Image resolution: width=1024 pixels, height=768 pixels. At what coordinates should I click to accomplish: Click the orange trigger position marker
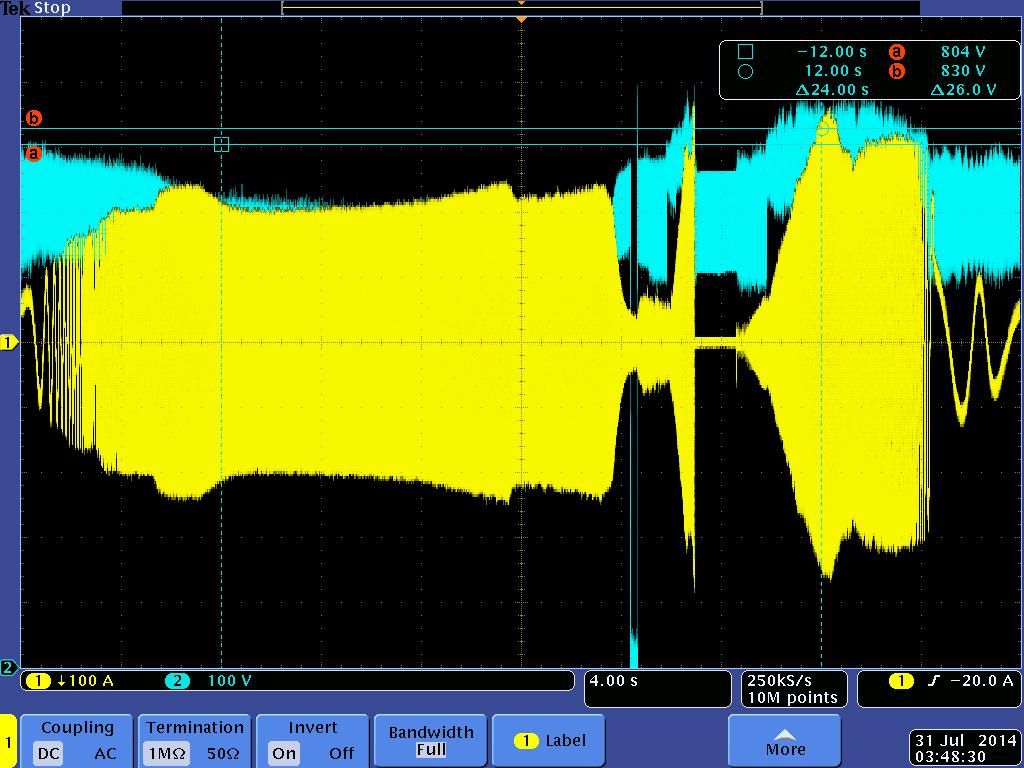(521, 20)
